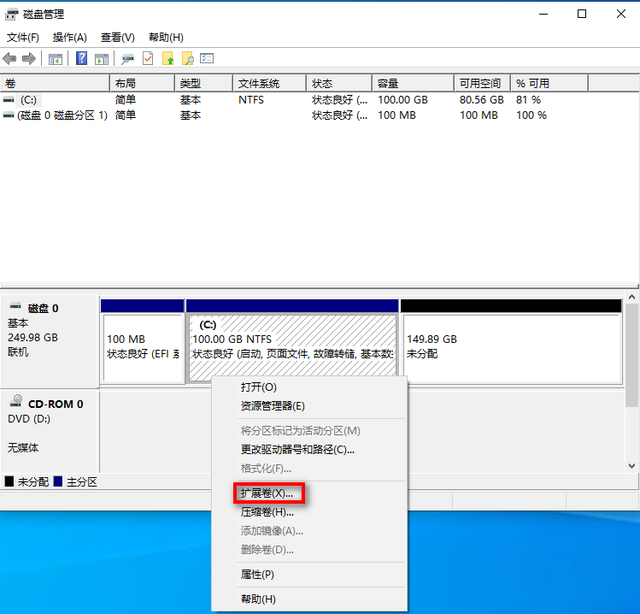Click the 容量 column header
The width and height of the screenshot is (640, 614).
pos(388,83)
